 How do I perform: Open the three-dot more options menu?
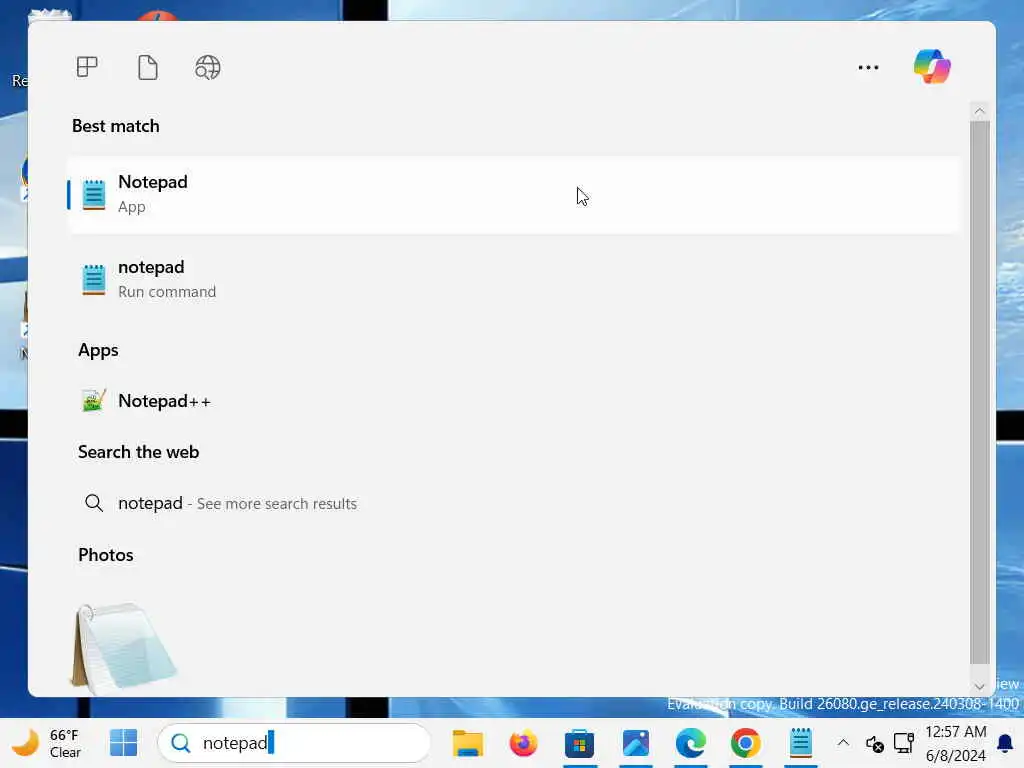tap(868, 67)
